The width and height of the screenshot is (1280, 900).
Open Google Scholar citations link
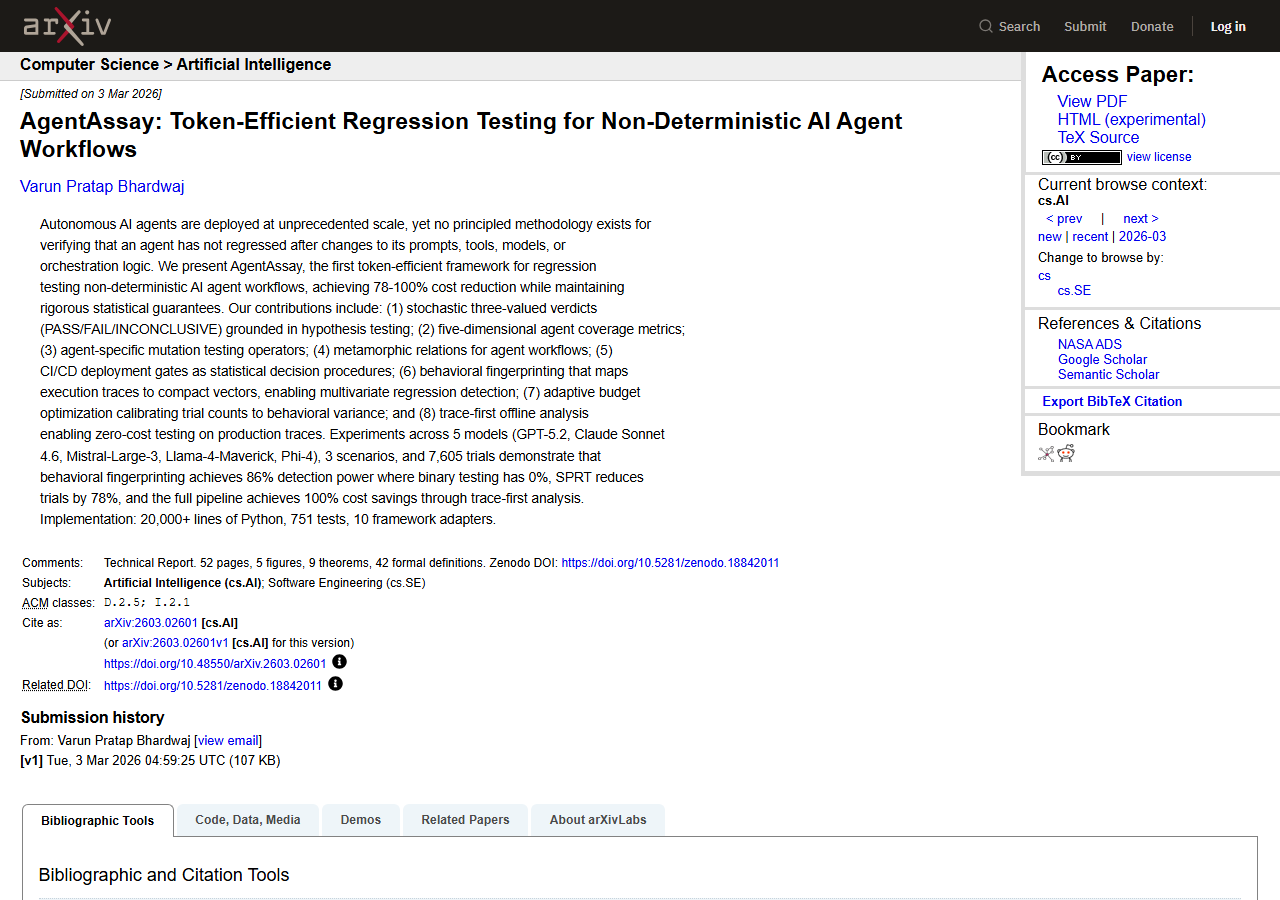(1102, 360)
